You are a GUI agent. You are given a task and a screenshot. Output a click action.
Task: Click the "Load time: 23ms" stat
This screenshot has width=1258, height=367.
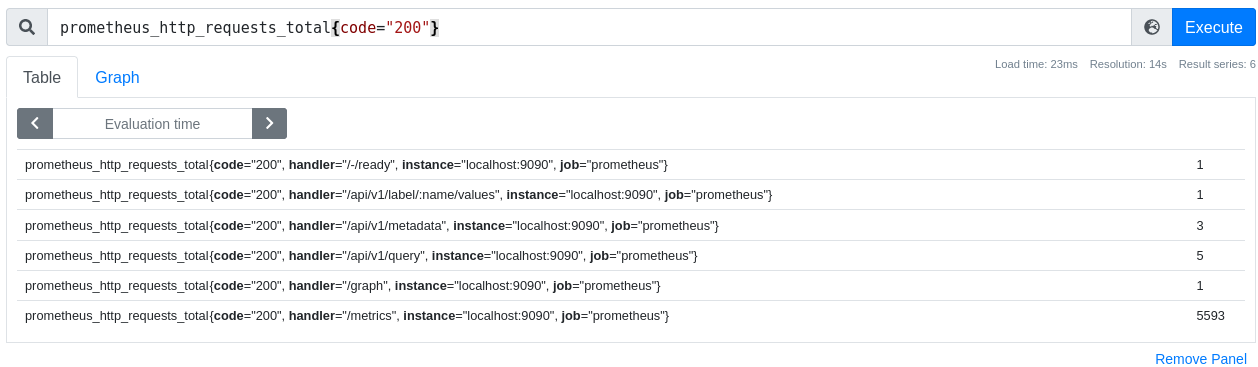pos(1036,64)
